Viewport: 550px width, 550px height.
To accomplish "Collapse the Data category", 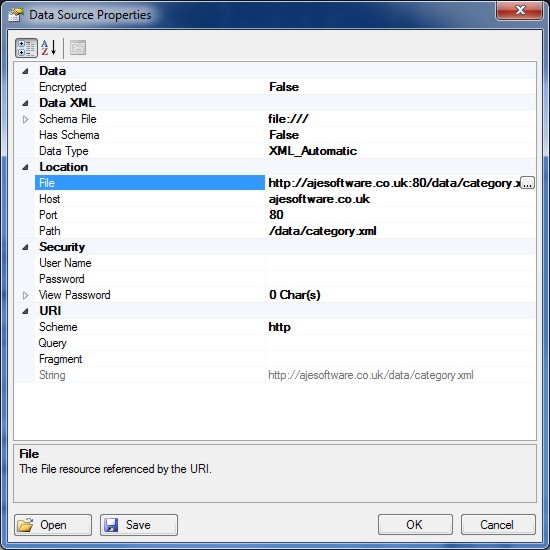I will 25,71.
